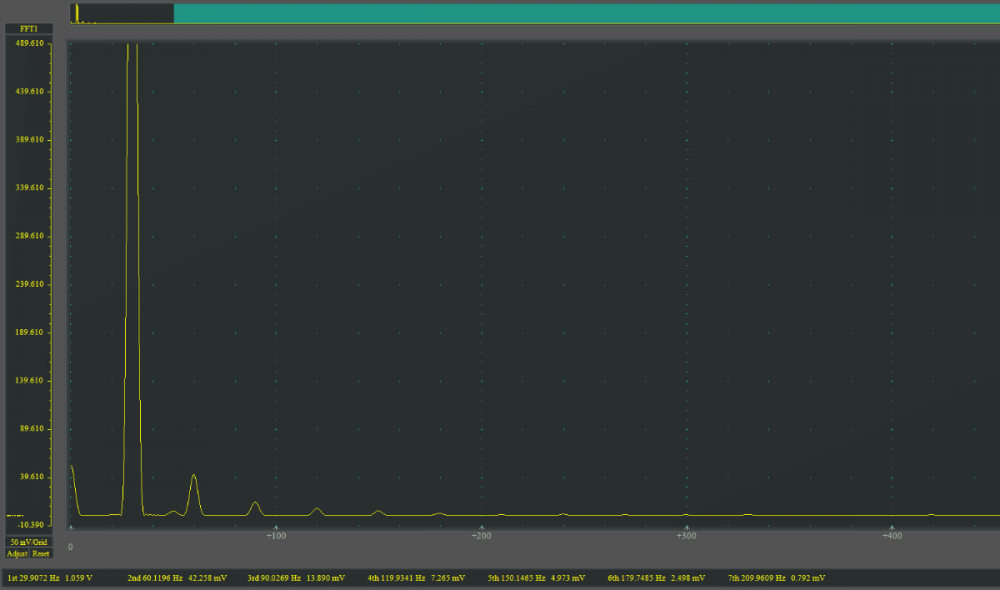Click the +100 frequency axis marker
Viewport: 1000px width, 590px height.
[x=276, y=536]
